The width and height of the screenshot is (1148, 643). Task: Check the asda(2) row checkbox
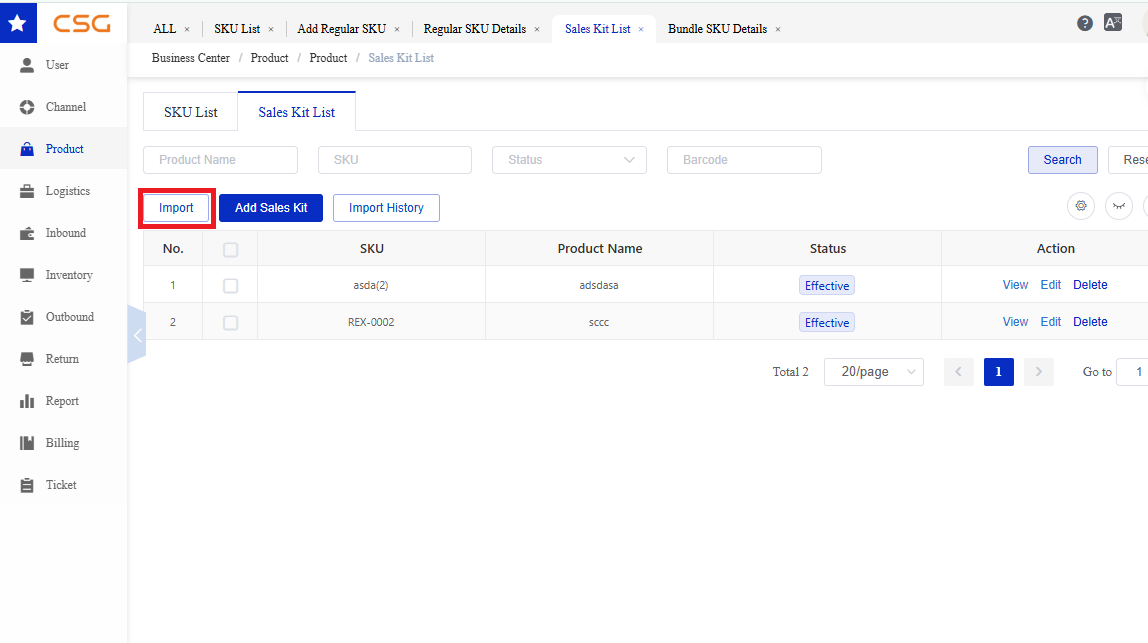[231, 286]
